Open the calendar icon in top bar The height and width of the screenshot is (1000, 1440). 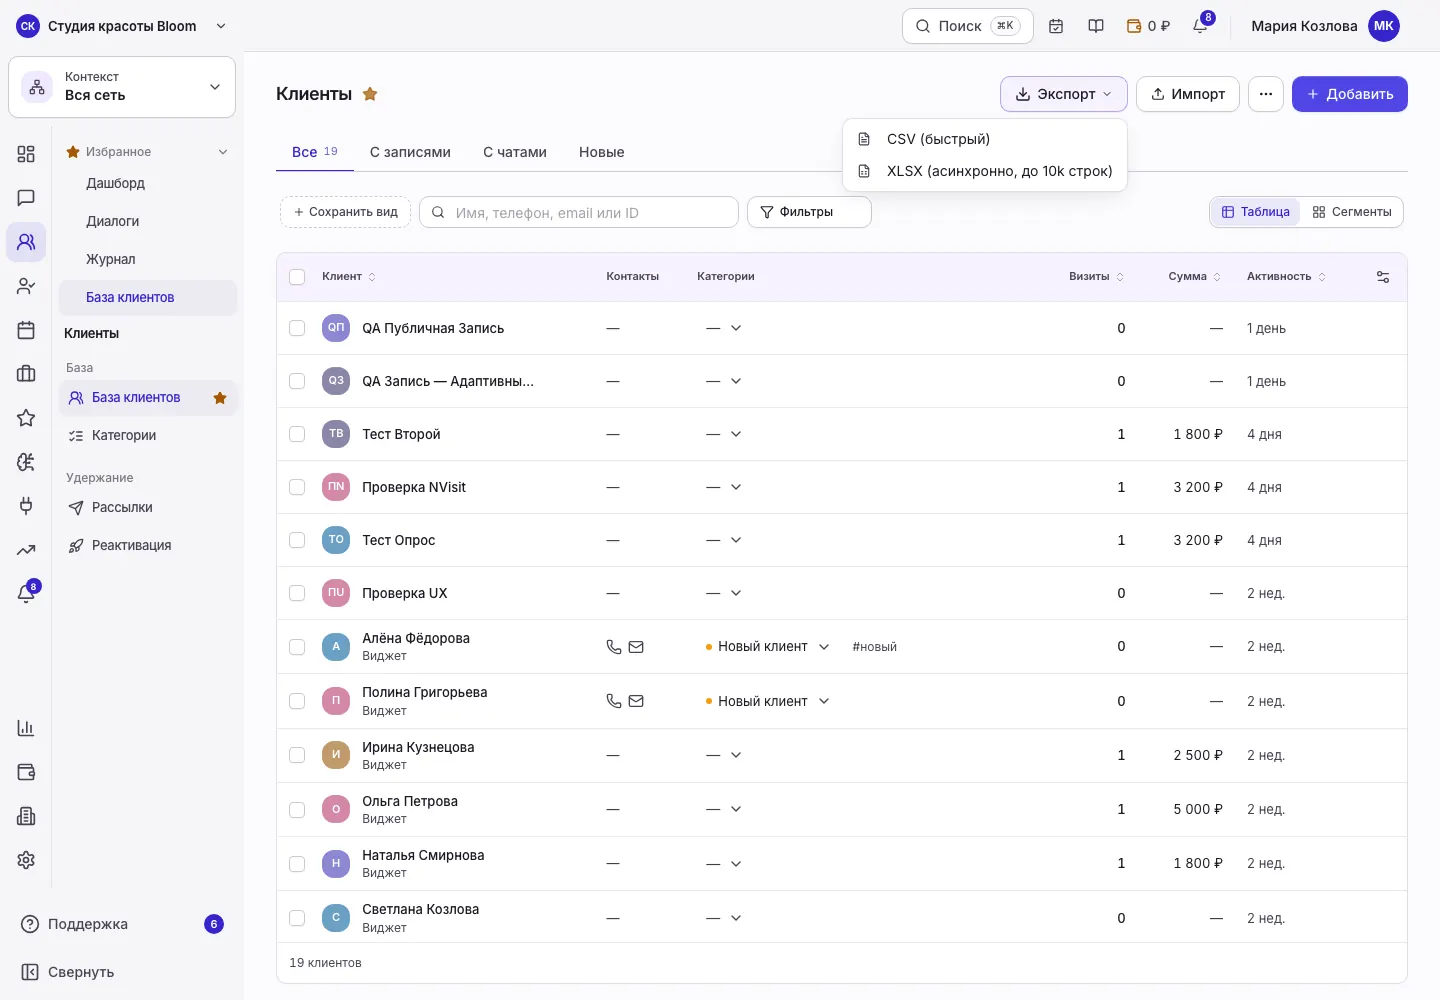[x=1056, y=26]
